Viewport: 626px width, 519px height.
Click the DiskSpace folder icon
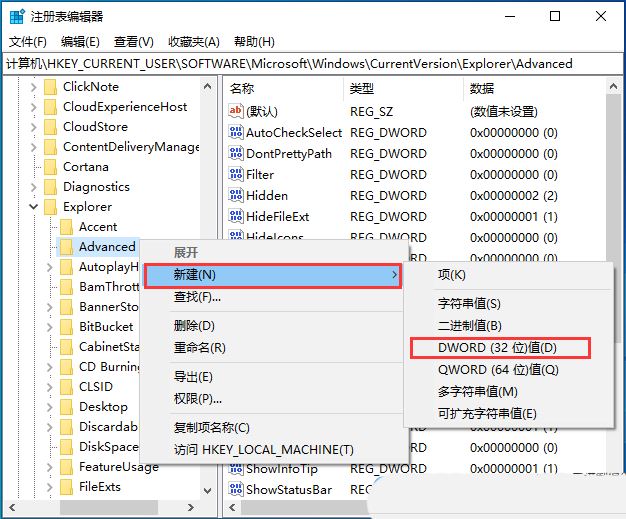click(66, 447)
